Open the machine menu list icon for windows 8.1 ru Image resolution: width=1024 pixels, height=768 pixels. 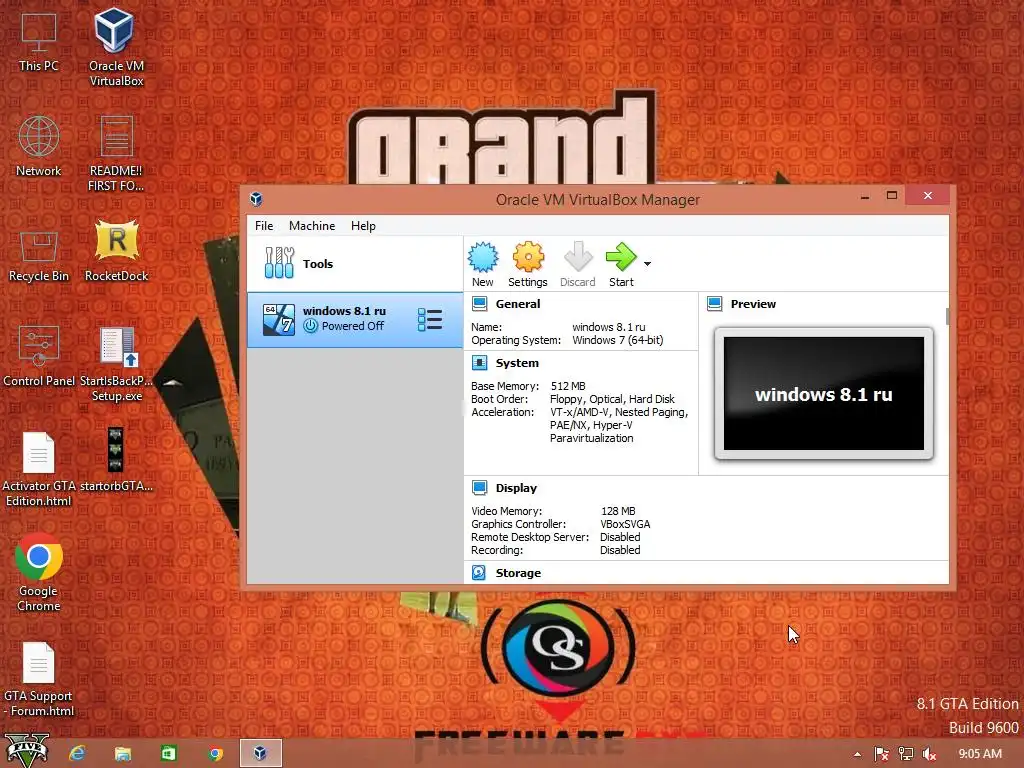click(x=430, y=319)
